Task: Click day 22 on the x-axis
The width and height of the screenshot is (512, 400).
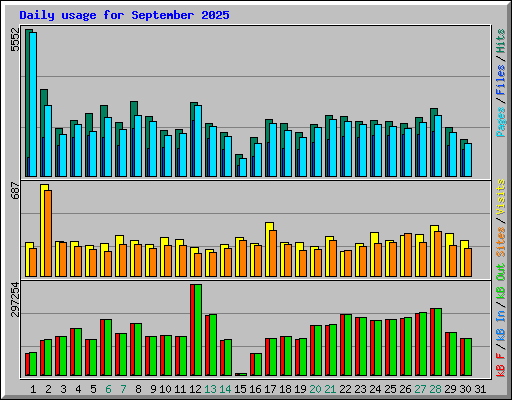Action: [x=345, y=389]
